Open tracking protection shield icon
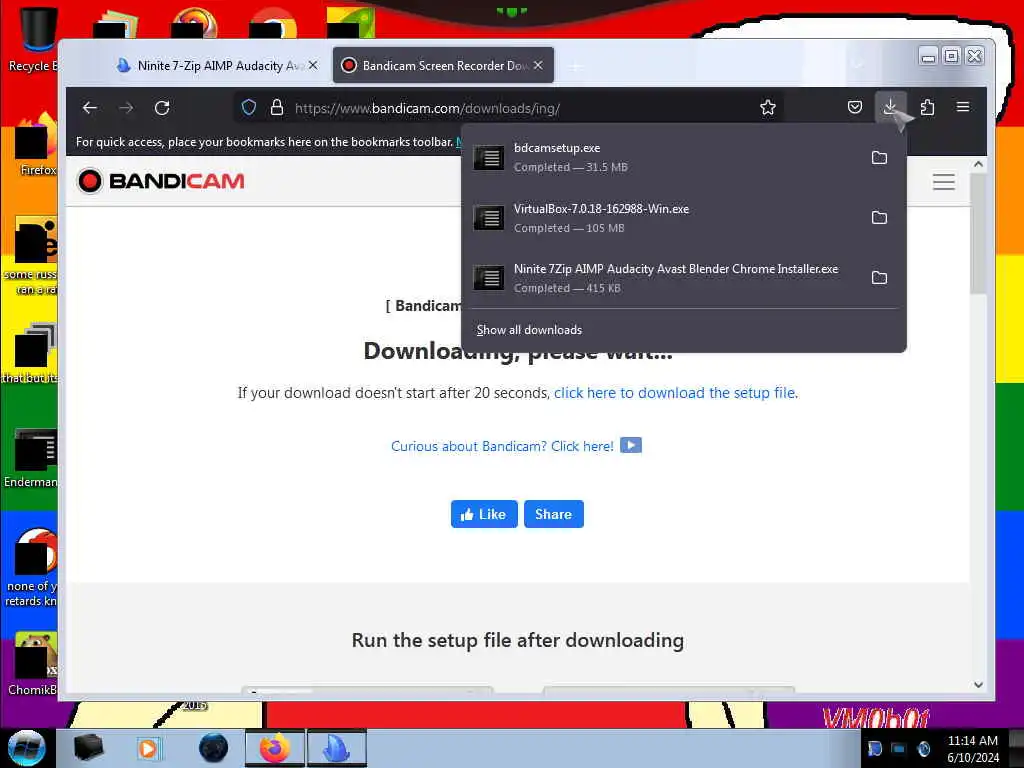This screenshot has height=768, width=1024. (x=249, y=108)
